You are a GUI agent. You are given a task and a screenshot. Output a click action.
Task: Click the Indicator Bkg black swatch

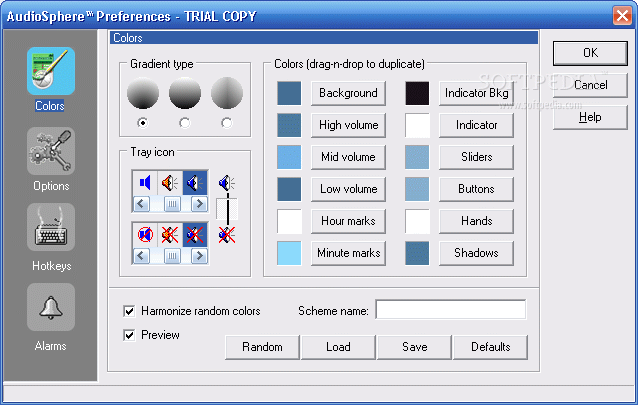(x=417, y=93)
